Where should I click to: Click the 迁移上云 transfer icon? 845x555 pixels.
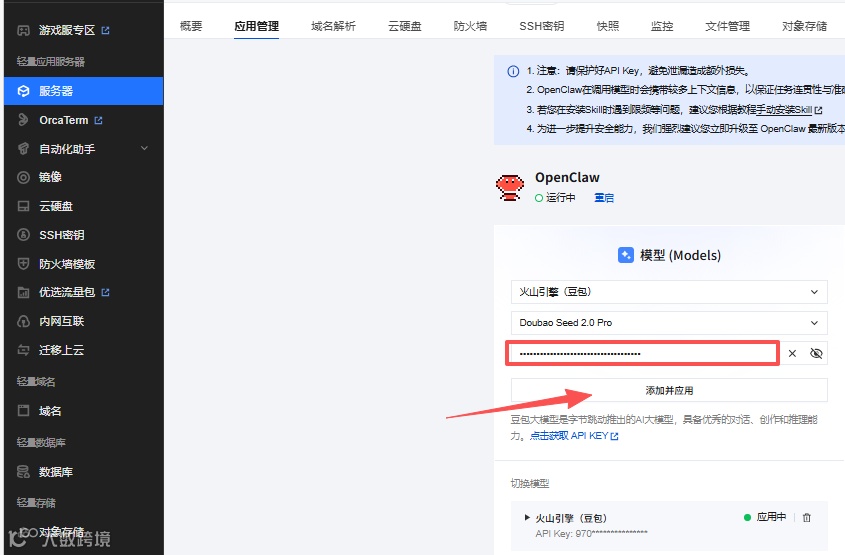(23, 350)
